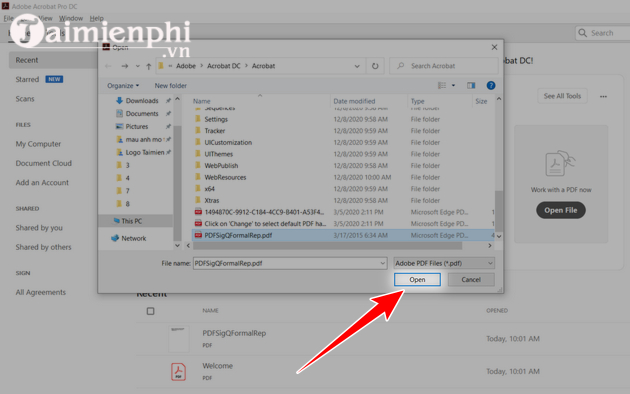Sort files by the Size column
Image resolution: width=630 pixels, height=394 pixels.
tap(481, 101)
